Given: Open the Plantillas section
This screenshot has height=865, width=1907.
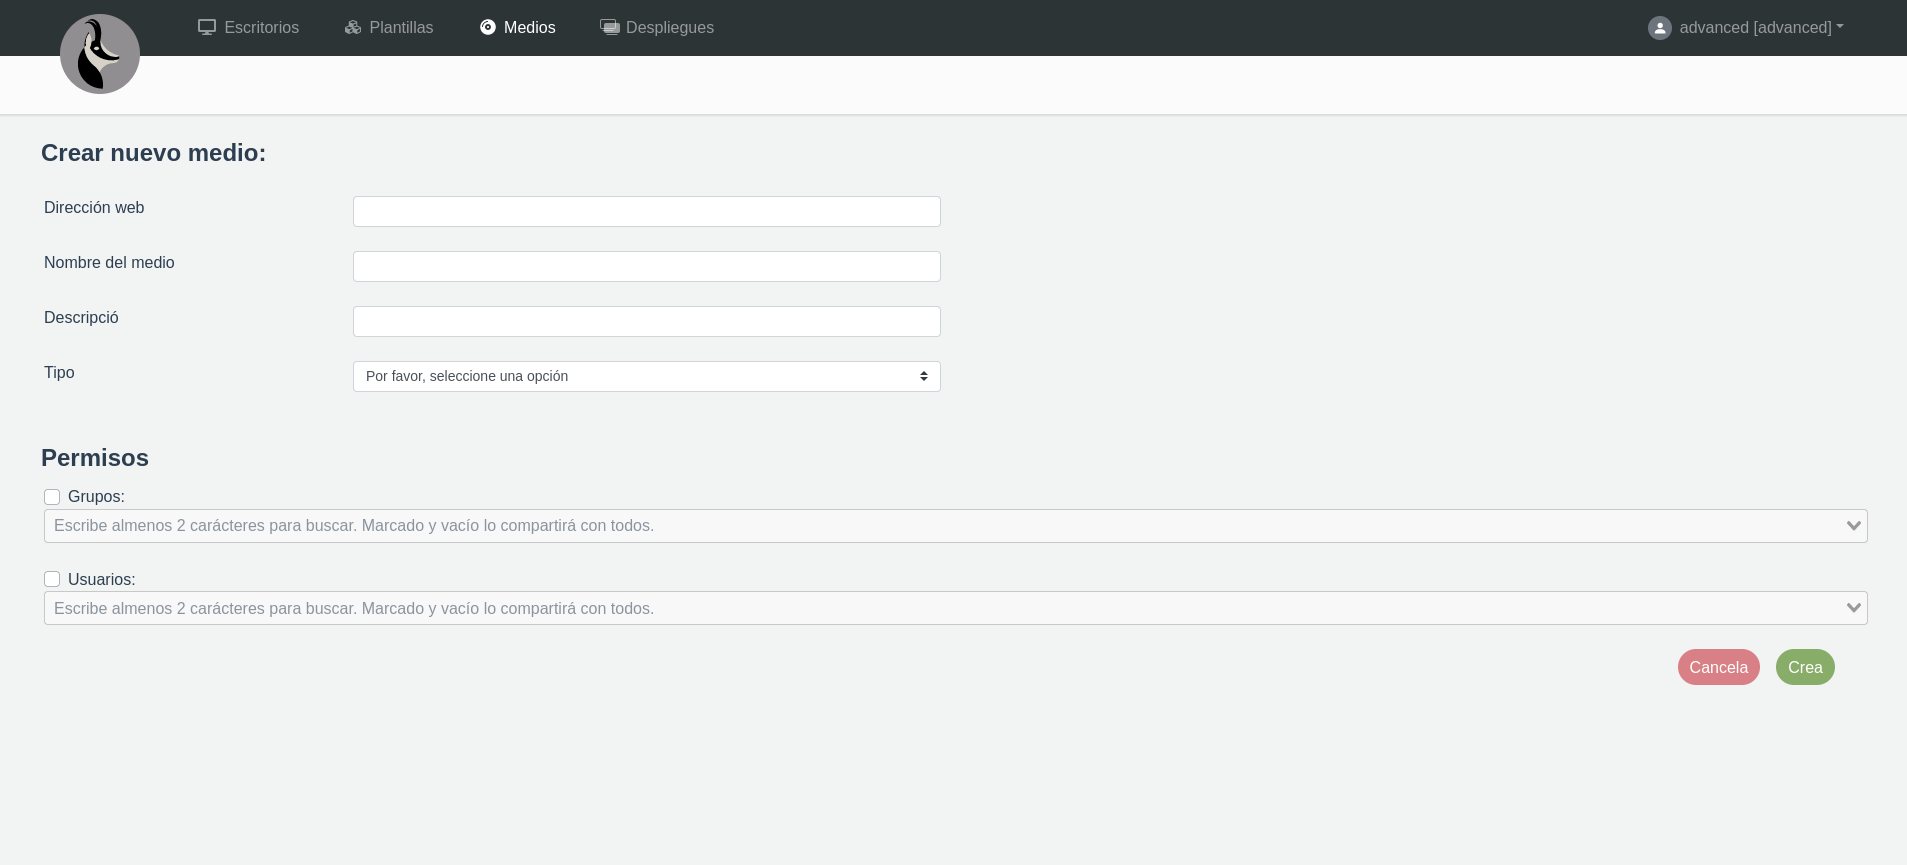Looking at the screenshot, I should (401, 28).
